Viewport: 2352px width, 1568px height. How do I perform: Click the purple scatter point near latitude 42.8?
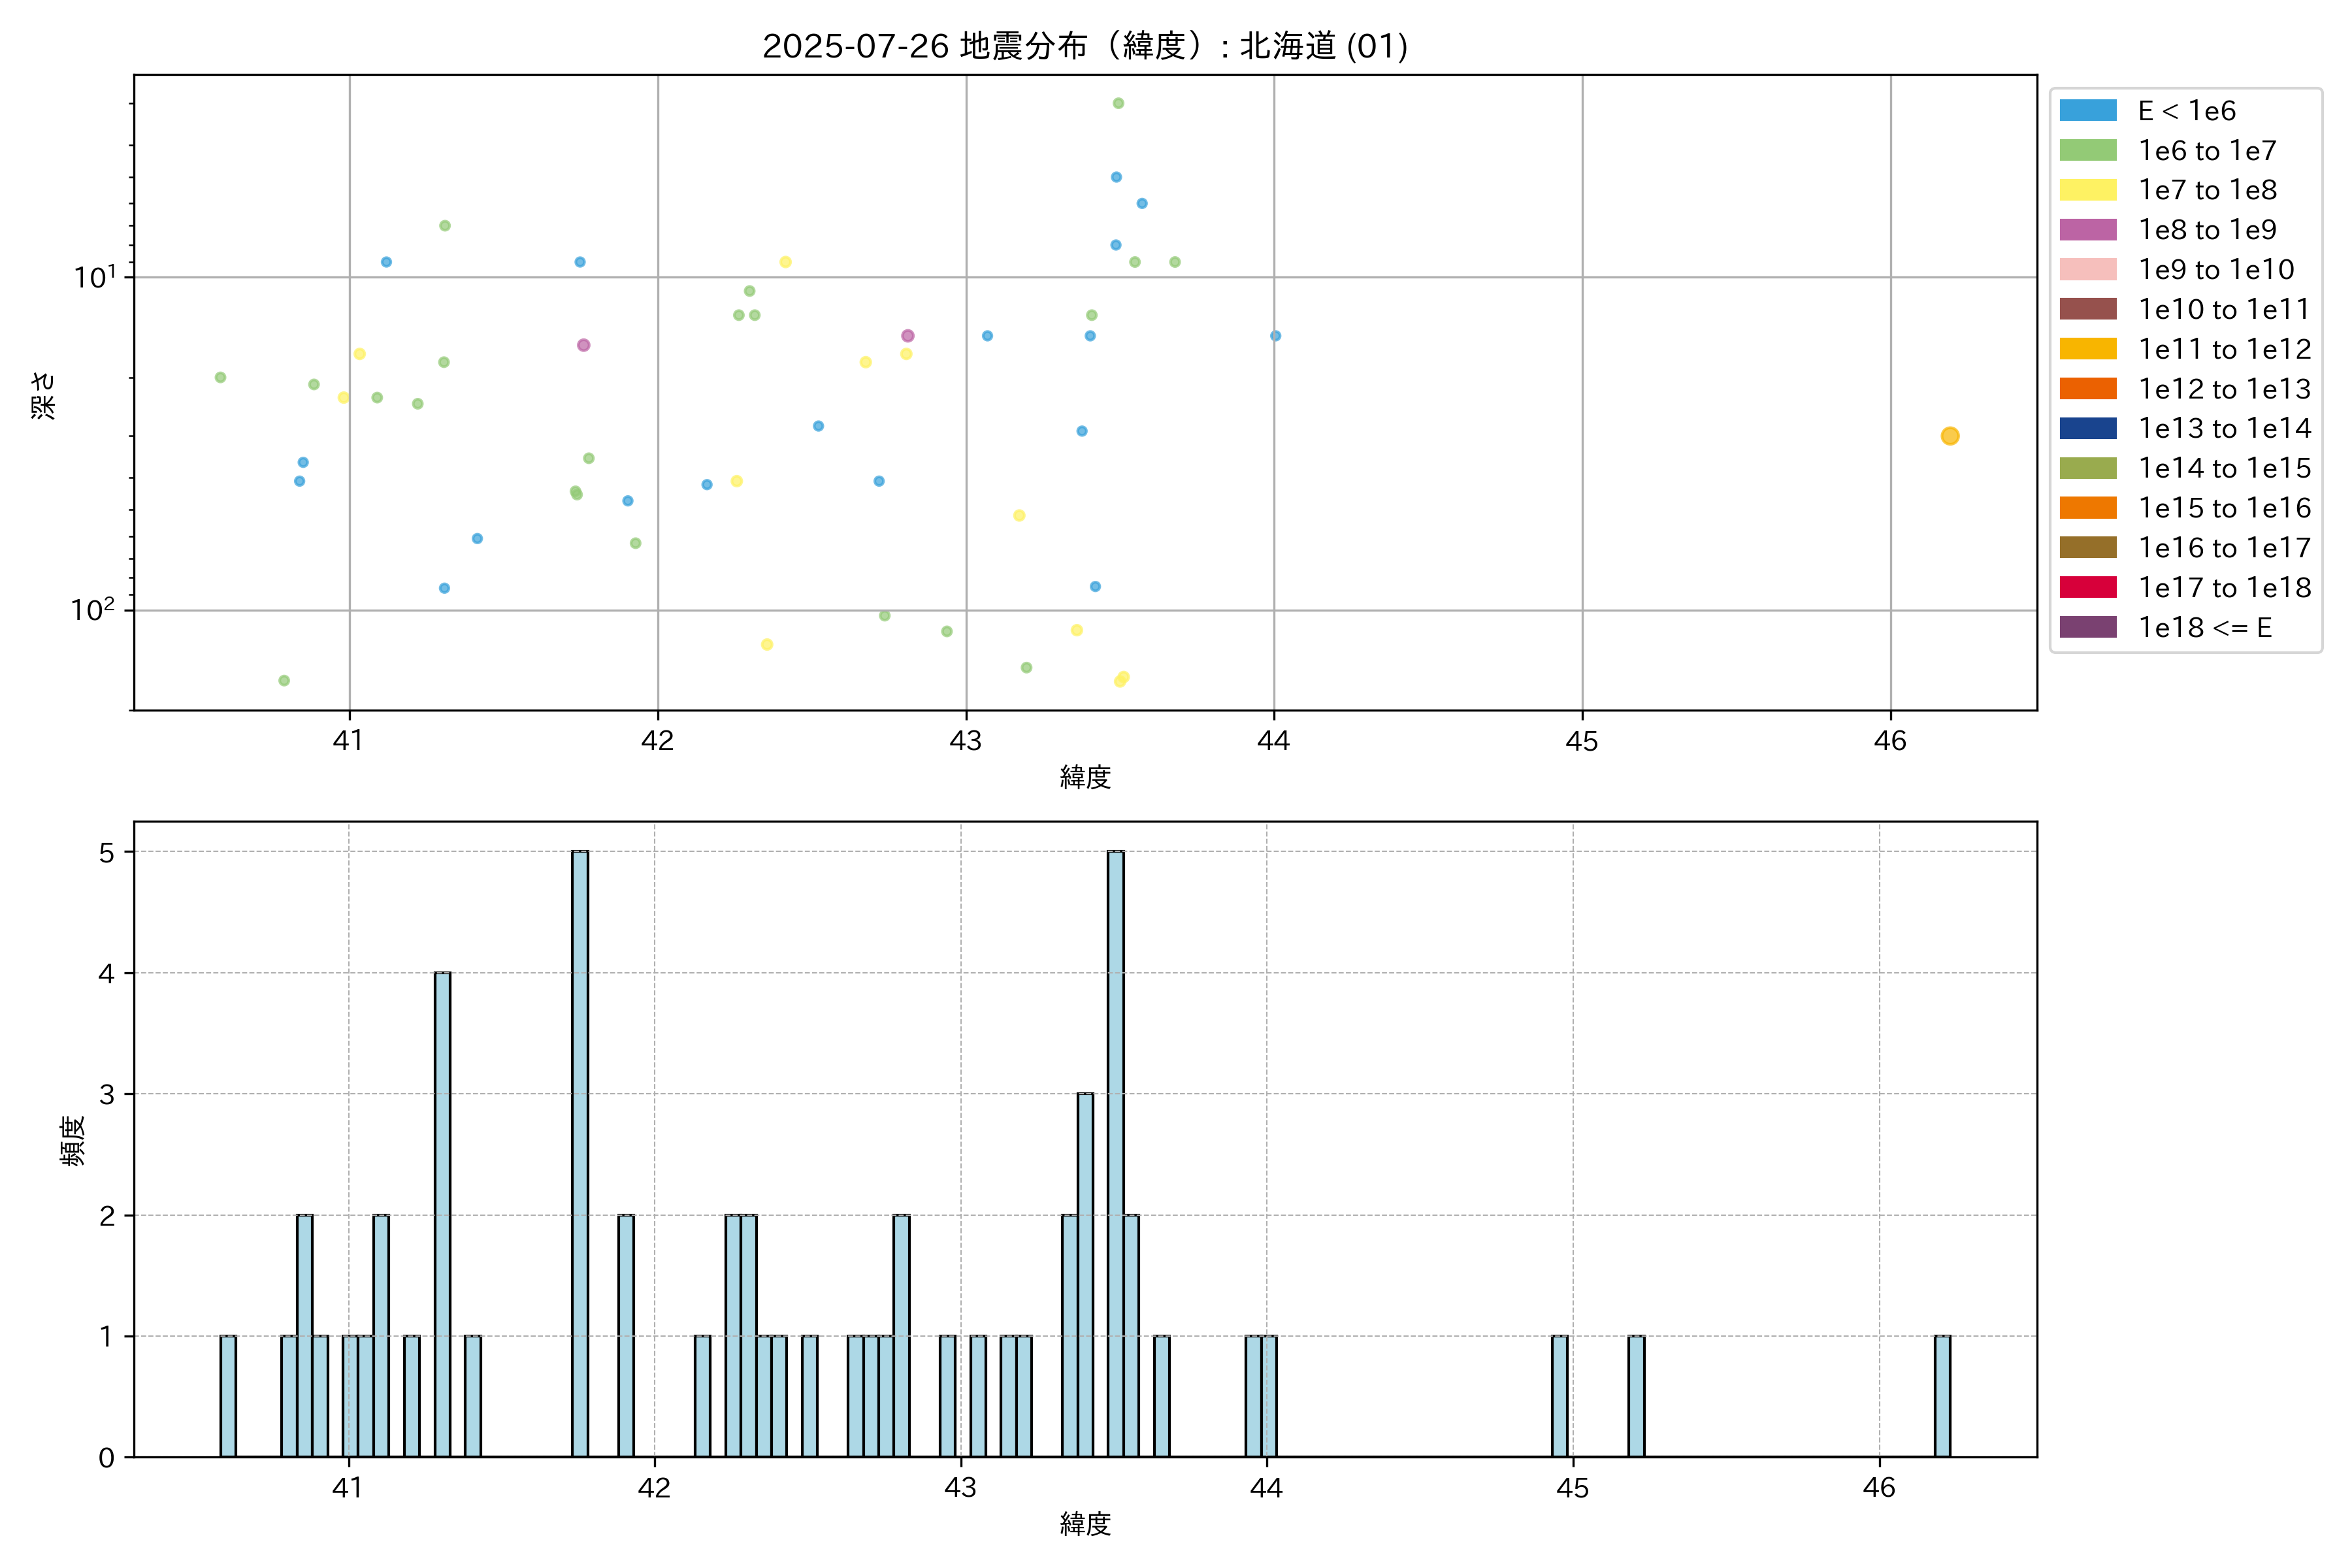pos(907,336)
